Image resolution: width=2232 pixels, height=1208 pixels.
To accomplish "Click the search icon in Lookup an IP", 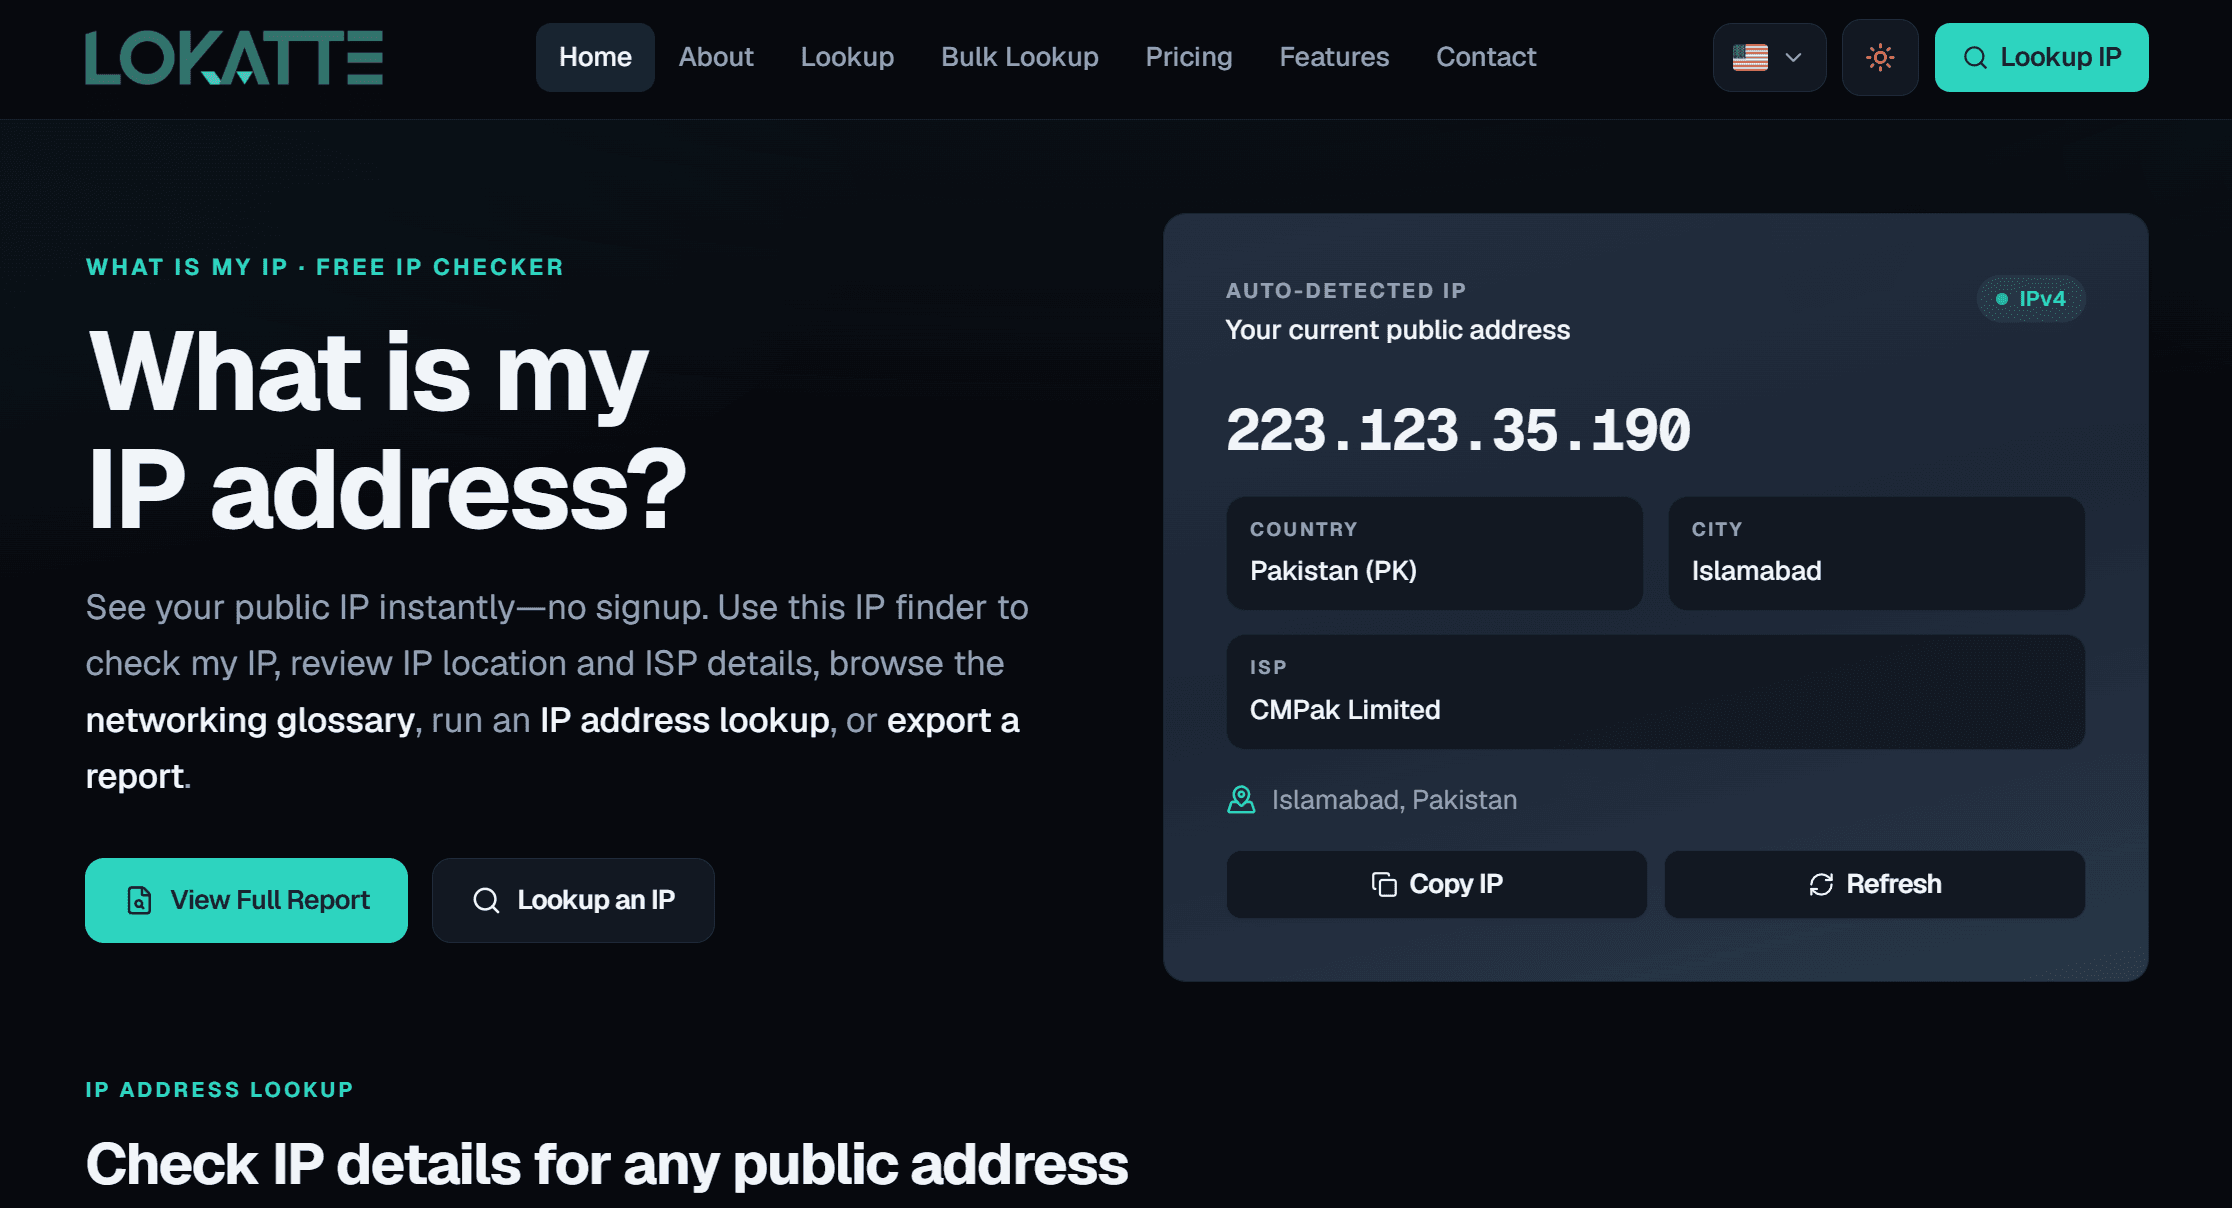I will [x=486, y=900].
